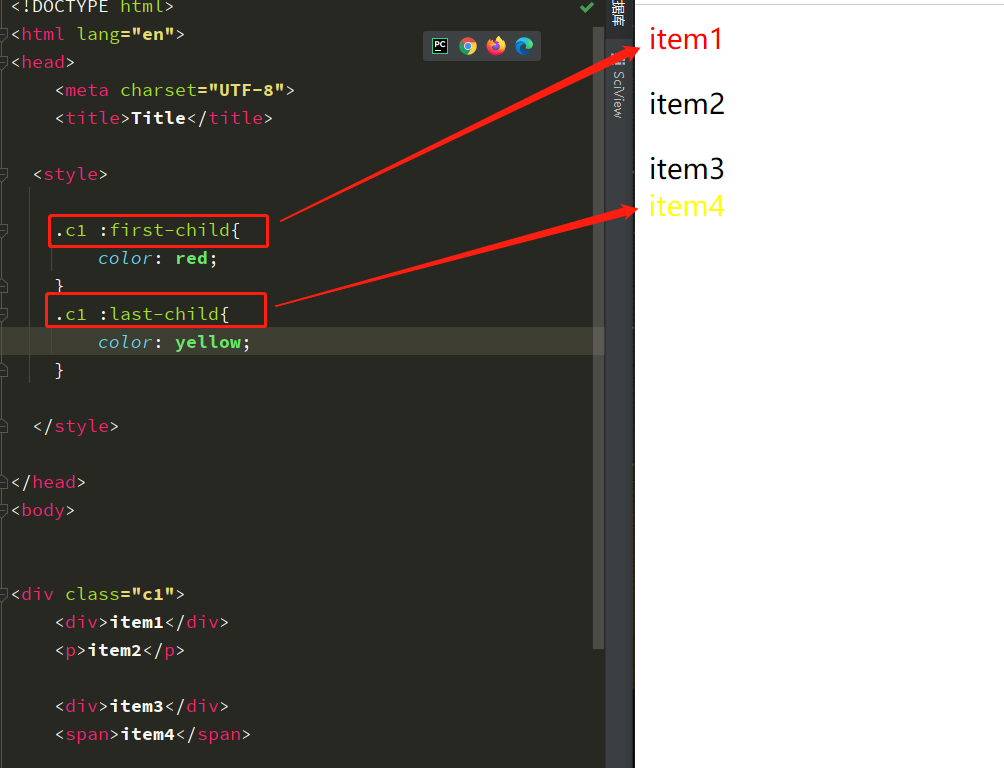Click item2 in the preview pane
The height and width of the screenshot is (768, 1004).
(x=686, y=104)
